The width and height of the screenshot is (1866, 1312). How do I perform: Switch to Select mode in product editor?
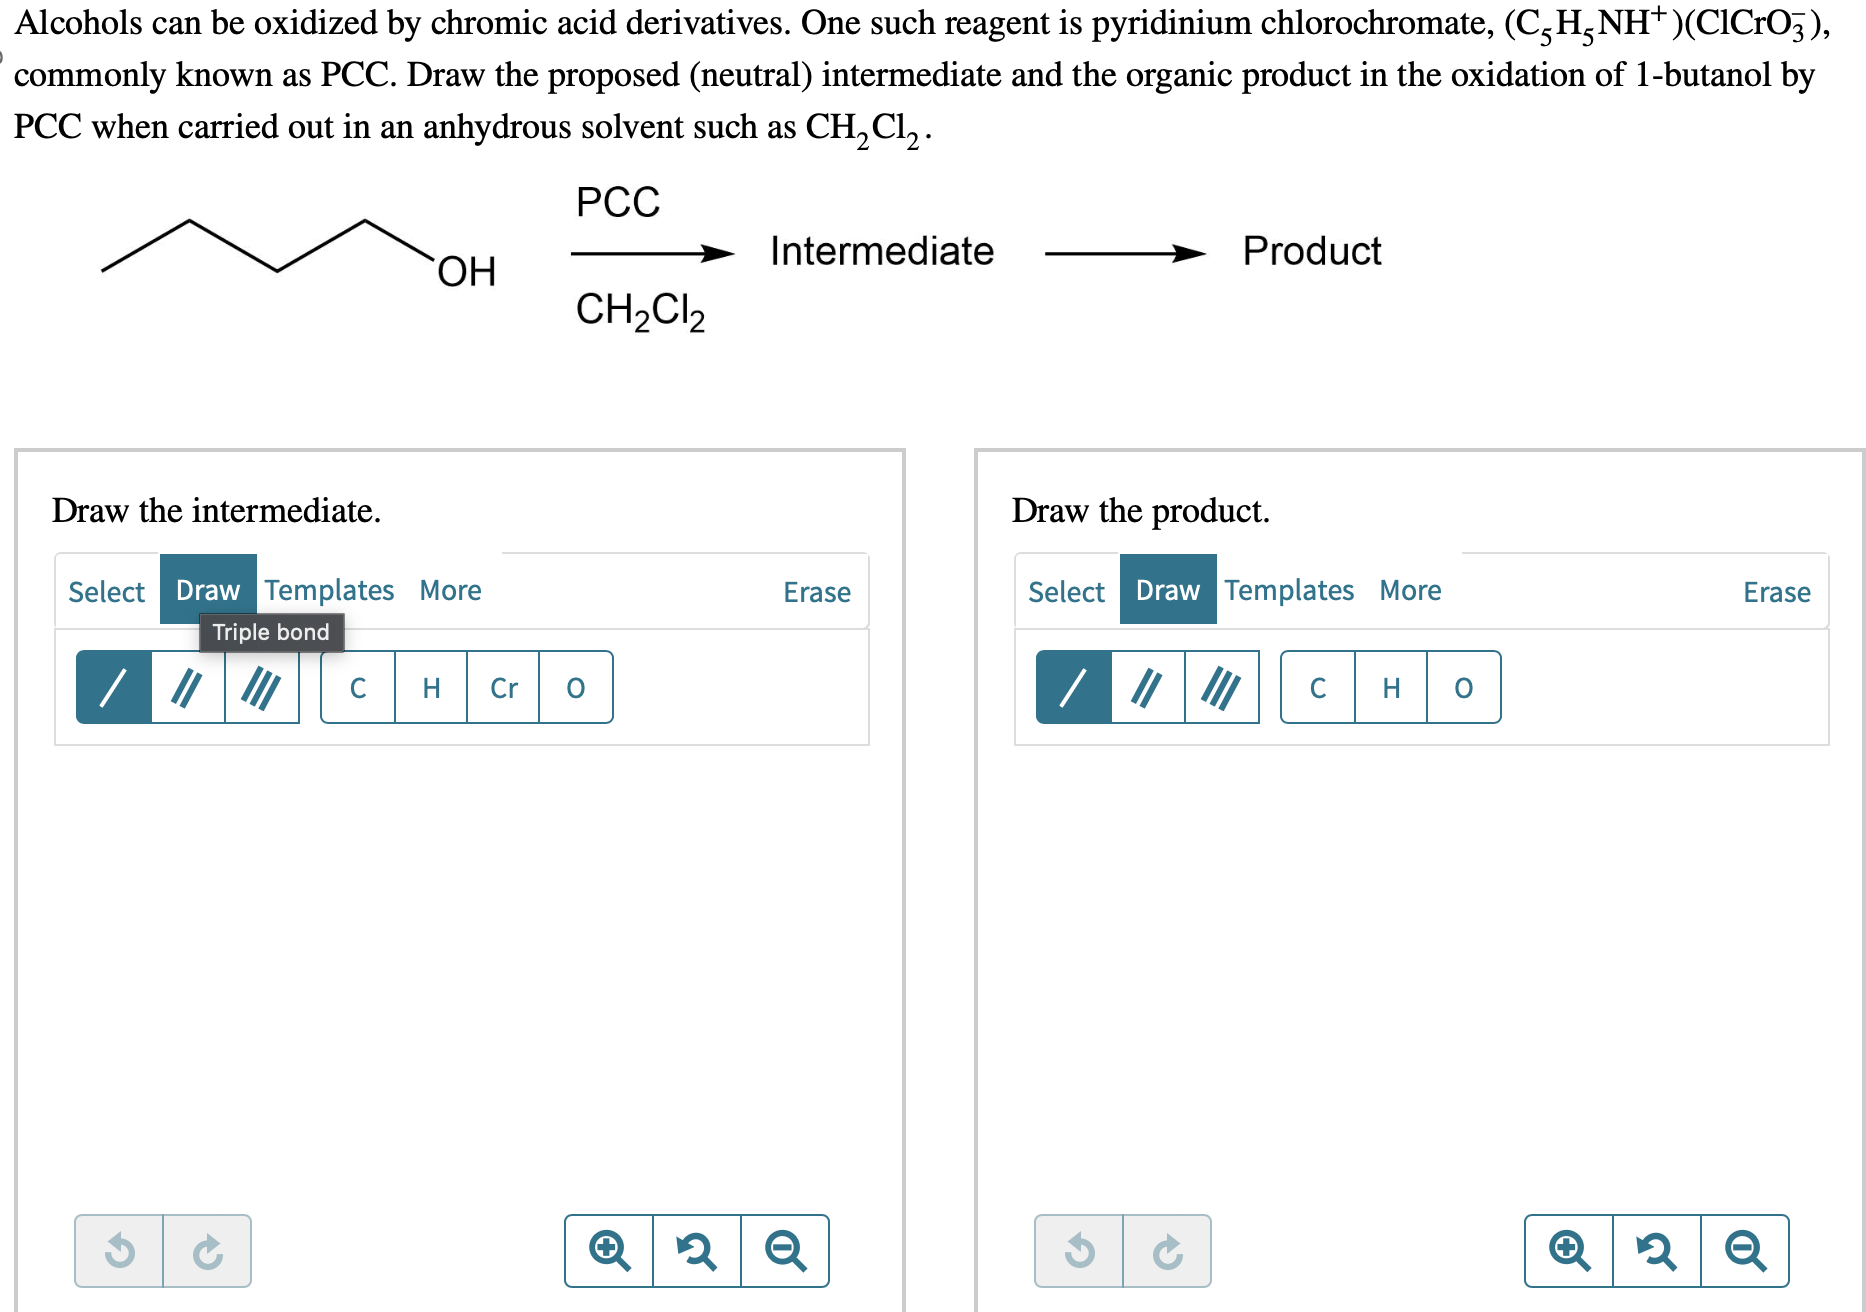(x=1066, y=591)
